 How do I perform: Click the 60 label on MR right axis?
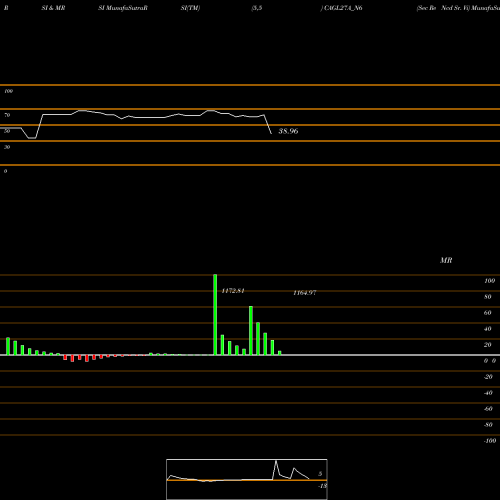click(x=488, y=313)
